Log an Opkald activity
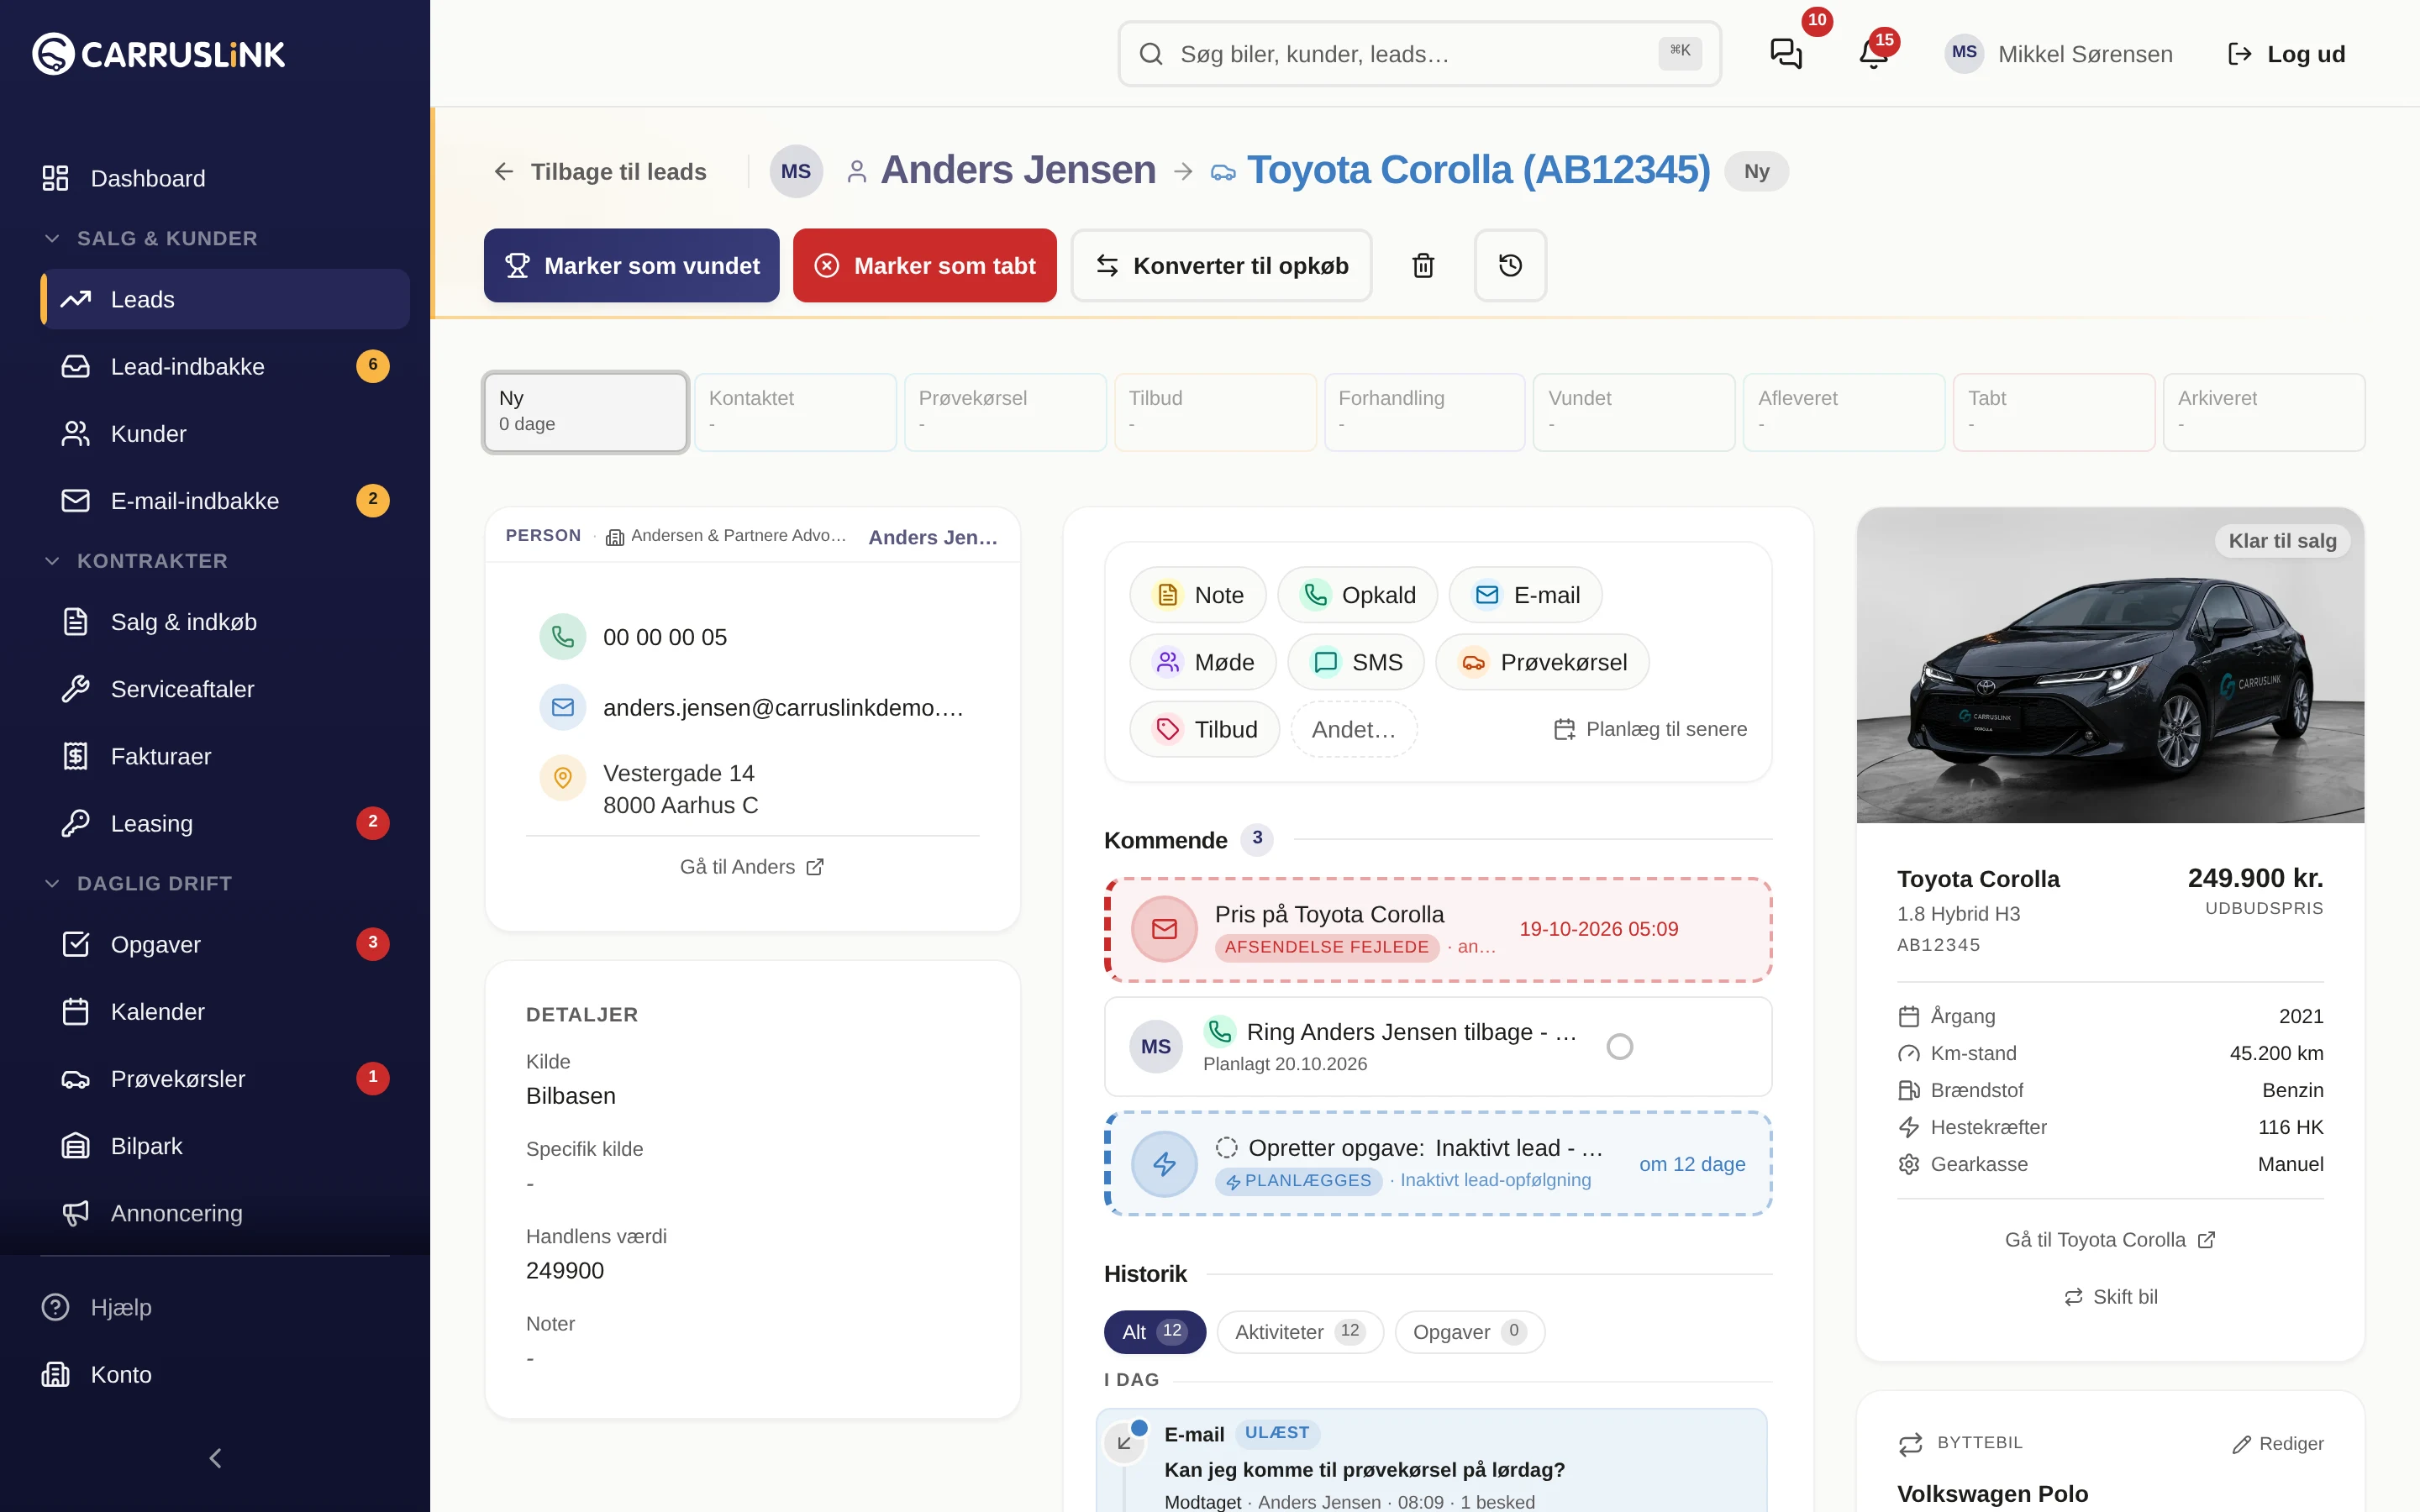Viewport: 2420px width, 1512px height. coord(1357,595)
